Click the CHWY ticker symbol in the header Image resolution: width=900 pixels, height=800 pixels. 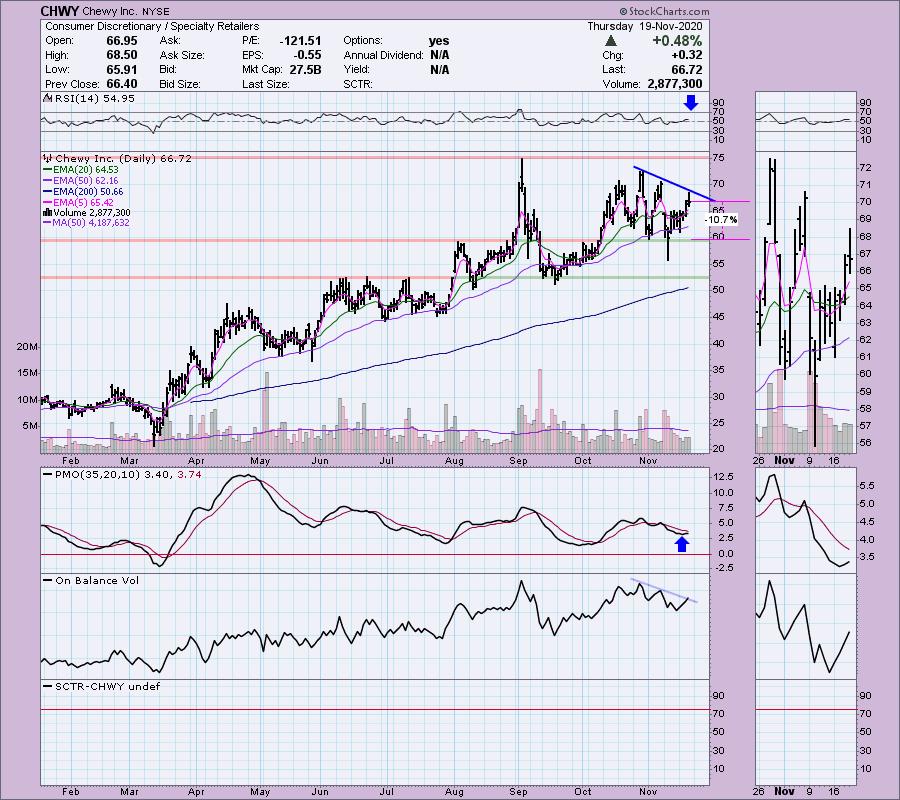click(x=60, y=11)
